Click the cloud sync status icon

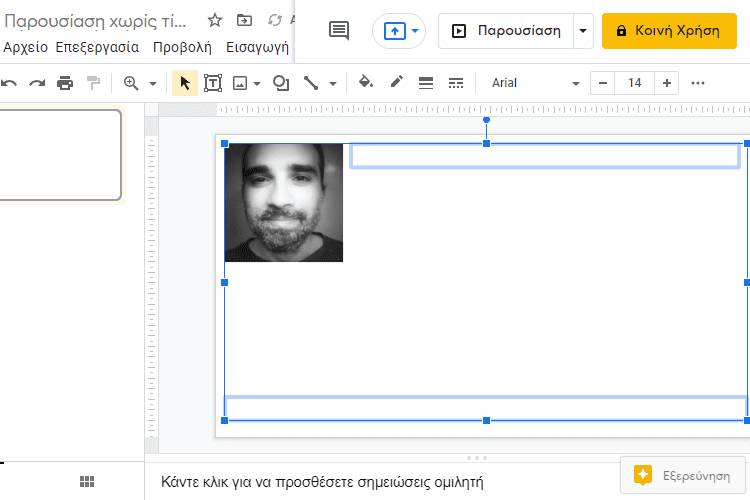click(275, 20)
